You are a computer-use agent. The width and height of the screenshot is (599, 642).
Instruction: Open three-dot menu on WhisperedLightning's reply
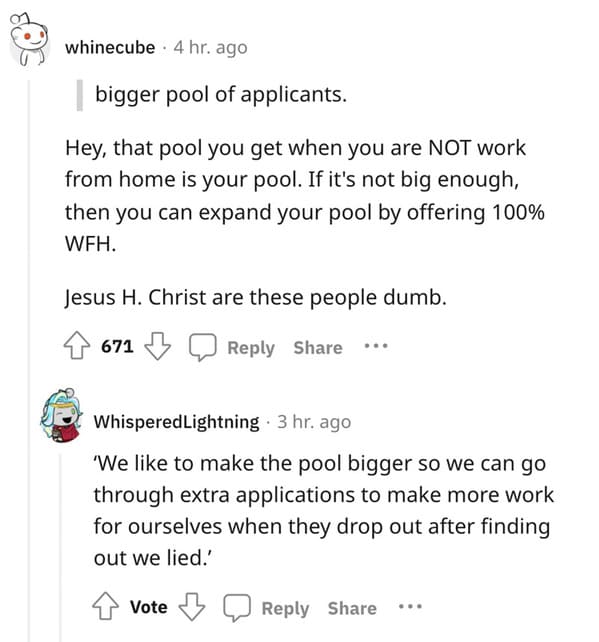pos(410,606)
